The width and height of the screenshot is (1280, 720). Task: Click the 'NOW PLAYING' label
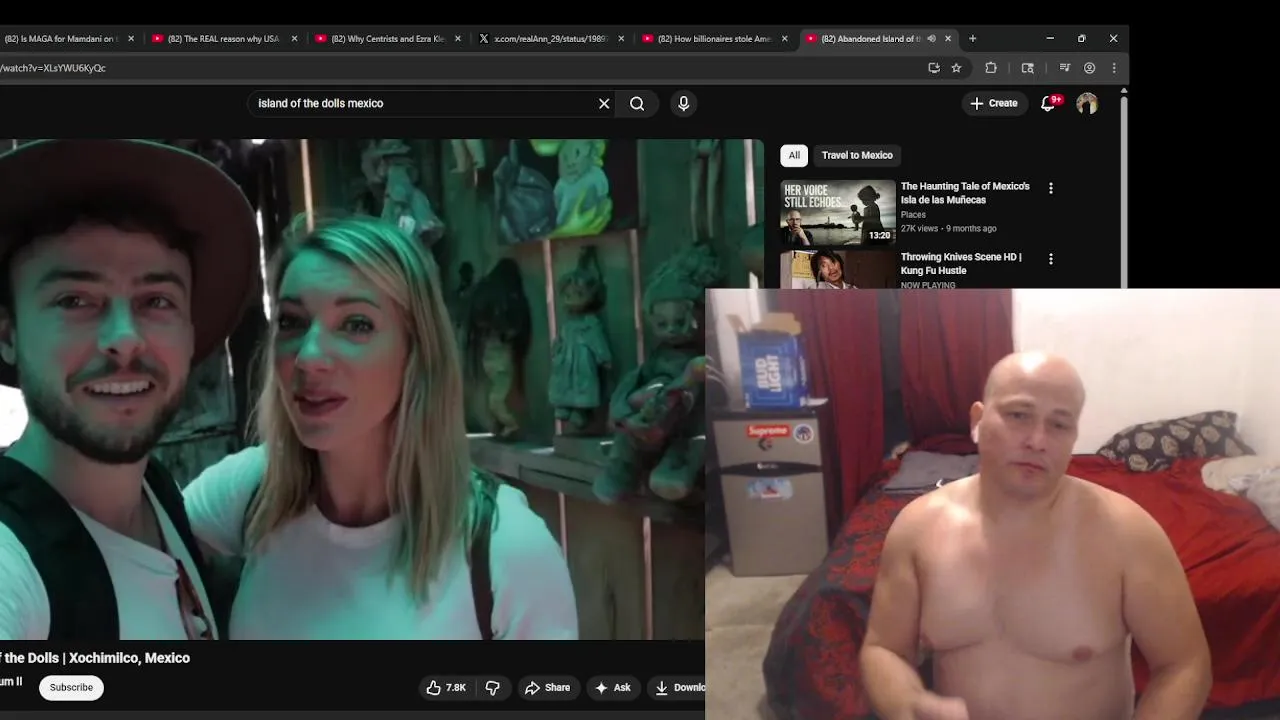[x=928, y=285]
